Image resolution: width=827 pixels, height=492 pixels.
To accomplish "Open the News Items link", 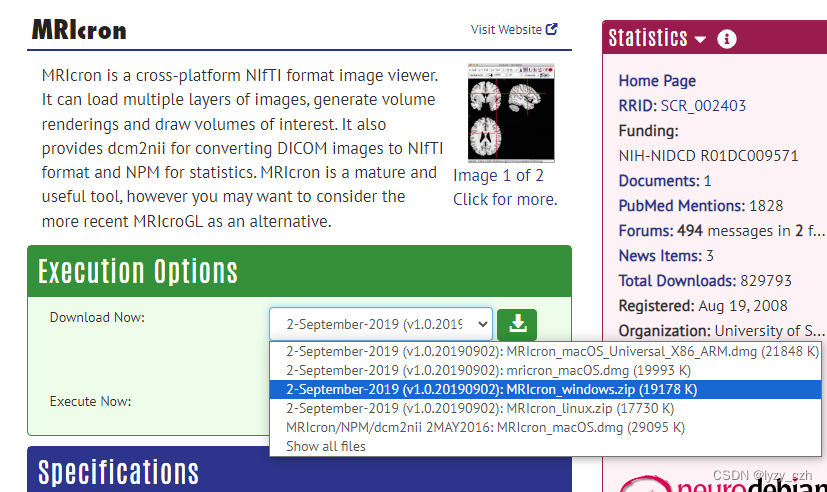I will pos(660,256).
